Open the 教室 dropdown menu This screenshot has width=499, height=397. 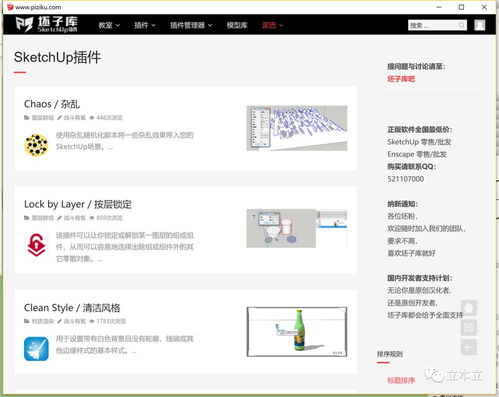point(109,25)
